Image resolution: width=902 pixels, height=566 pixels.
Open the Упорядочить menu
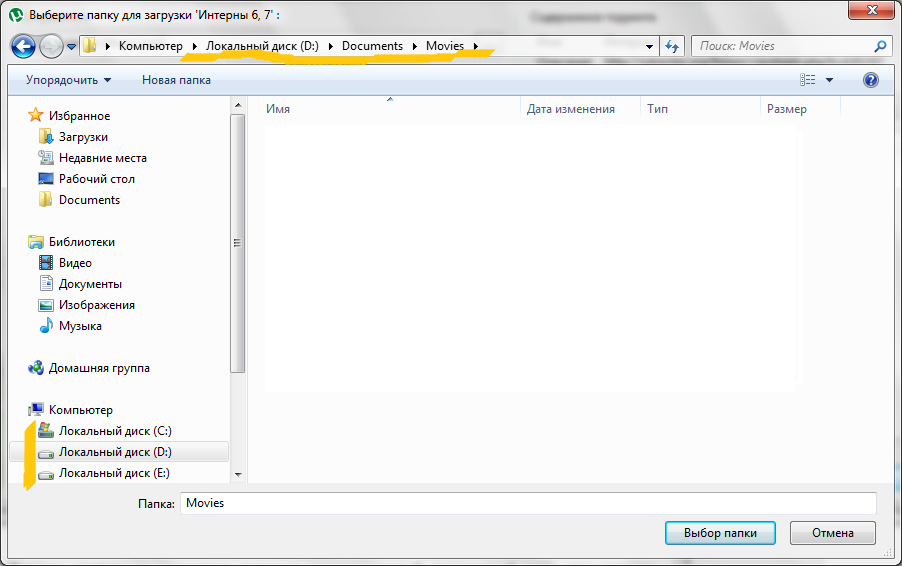pyautogui.click(x=68, y=80)
